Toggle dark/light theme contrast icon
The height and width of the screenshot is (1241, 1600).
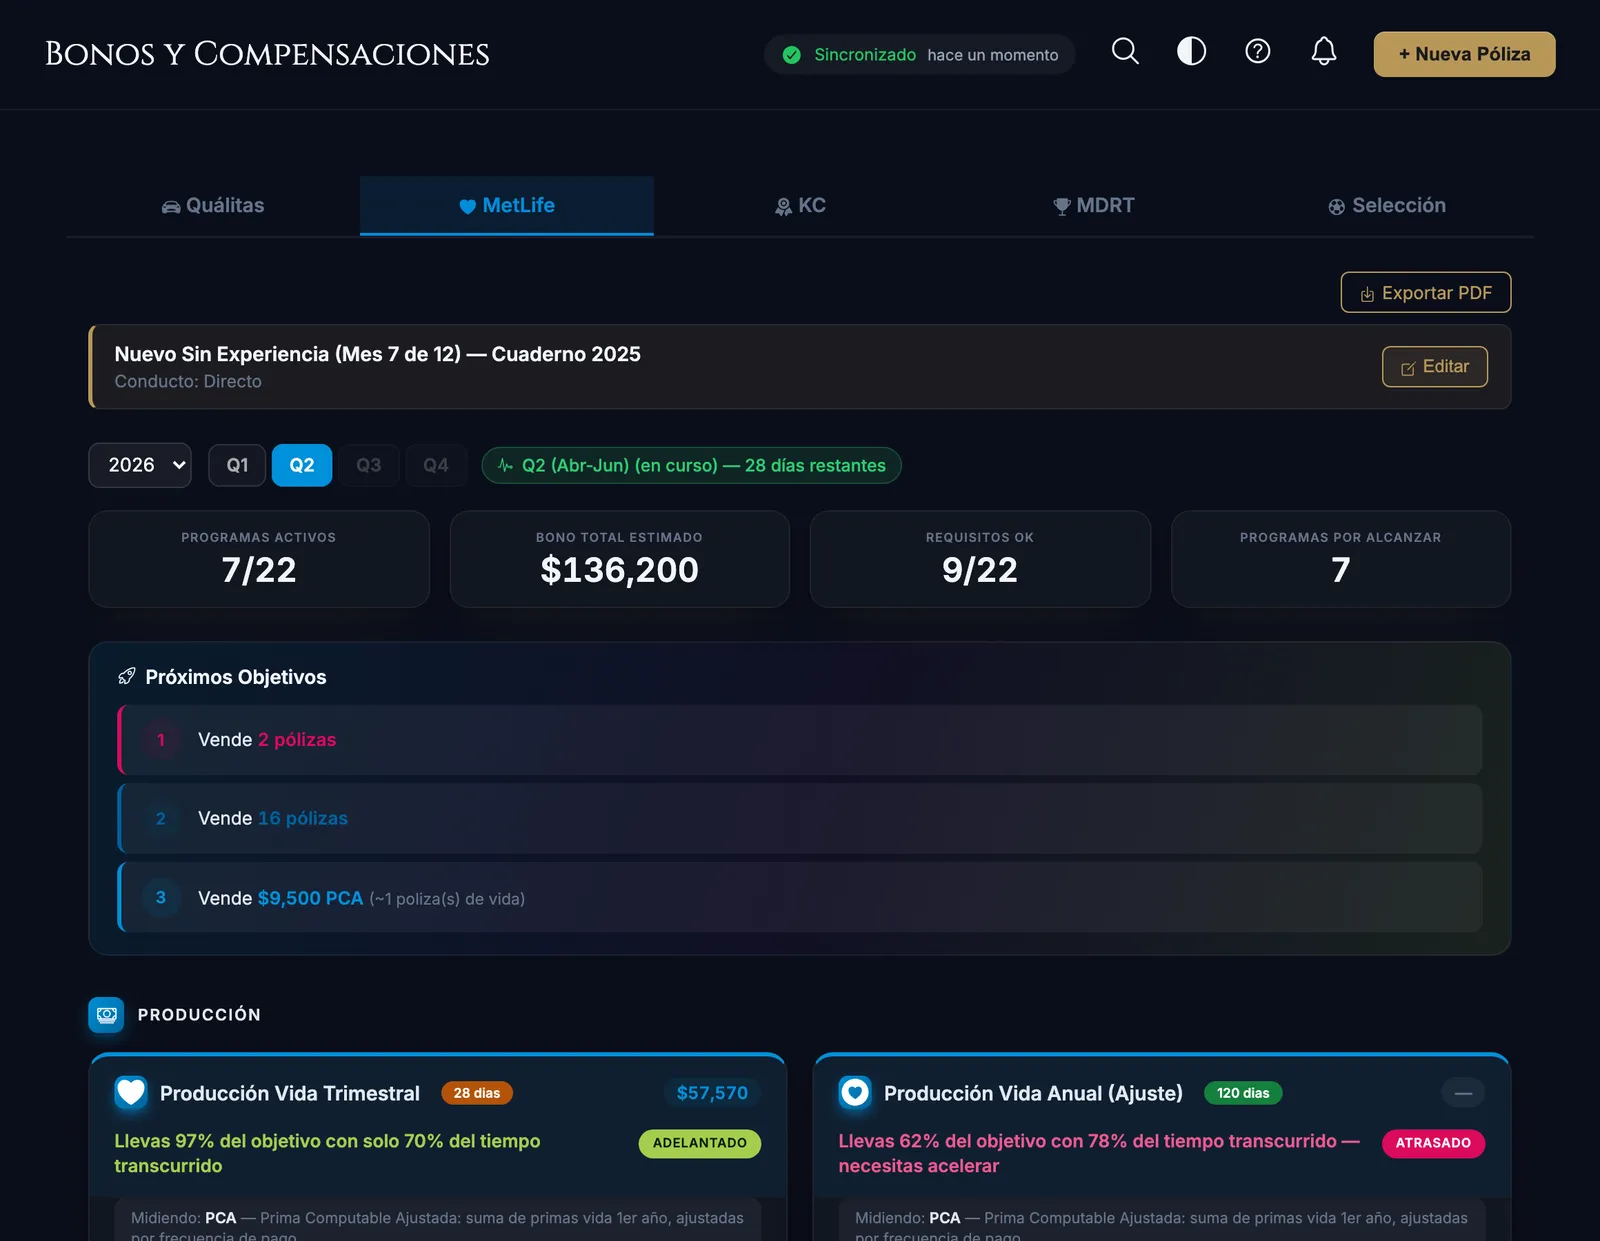click(1191, 52)
